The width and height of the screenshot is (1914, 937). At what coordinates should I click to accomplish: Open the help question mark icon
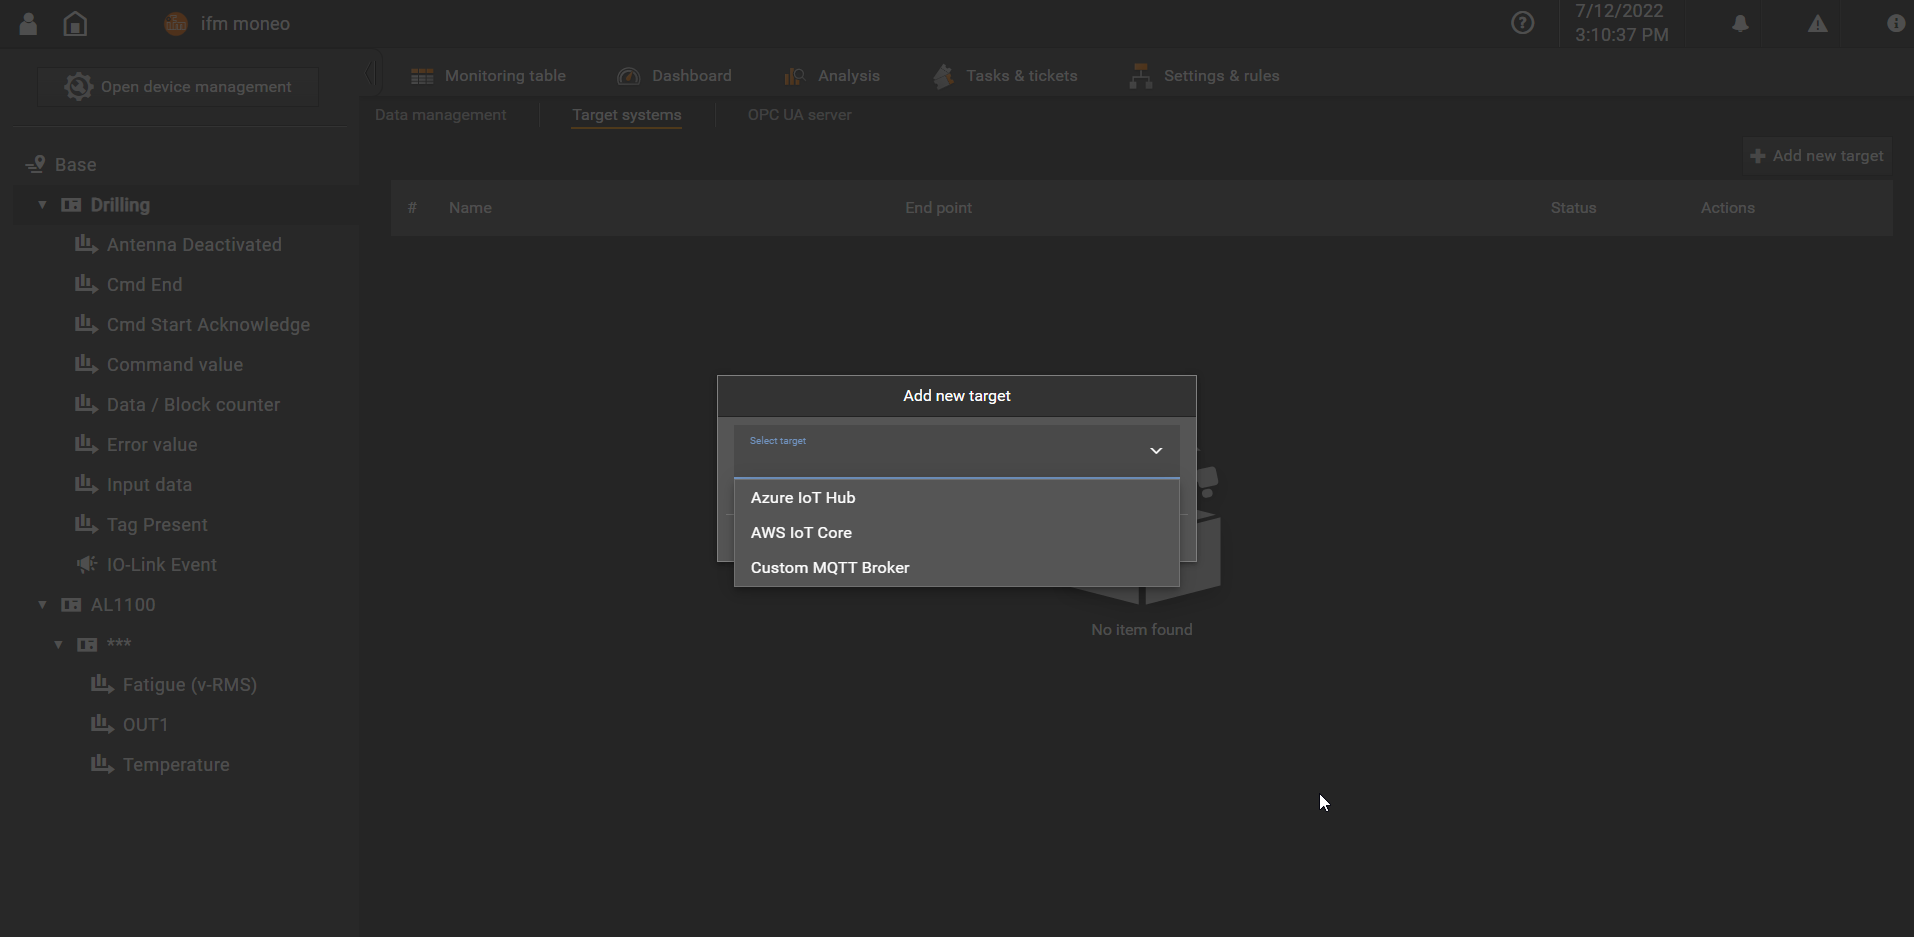[x=1522, y=23]
